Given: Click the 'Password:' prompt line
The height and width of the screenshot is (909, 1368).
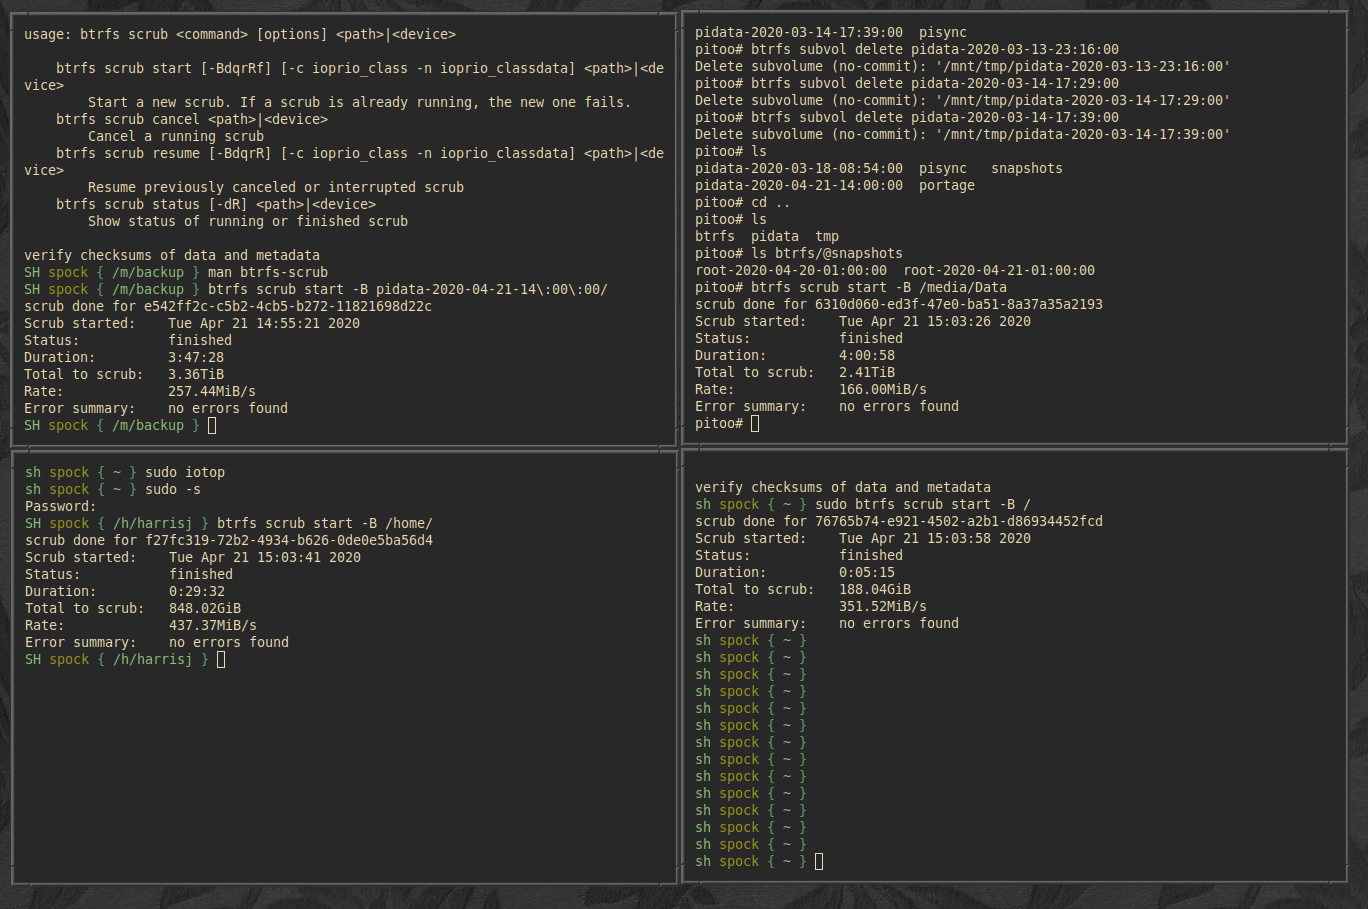Looking at the screenshot, I should pos(60,506).
